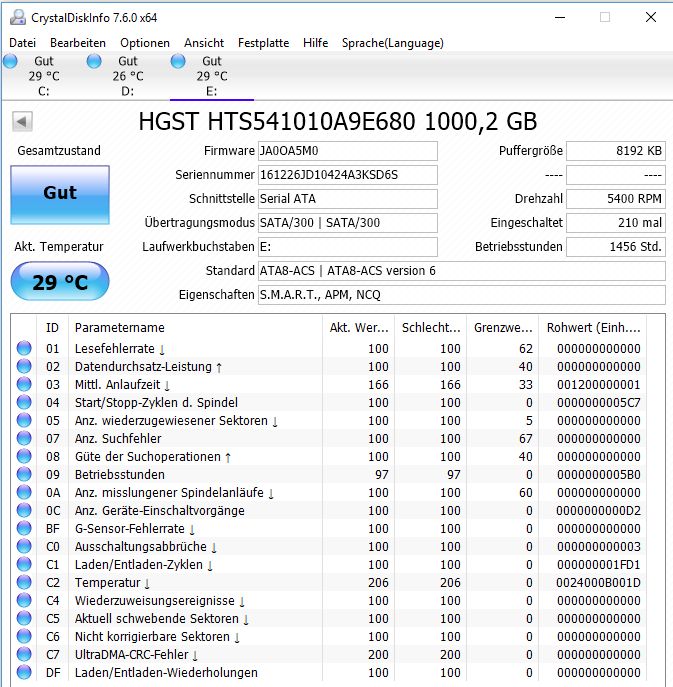Click status orb of UltraDMA-CRC-Fehler row

(x=24, y=654)
